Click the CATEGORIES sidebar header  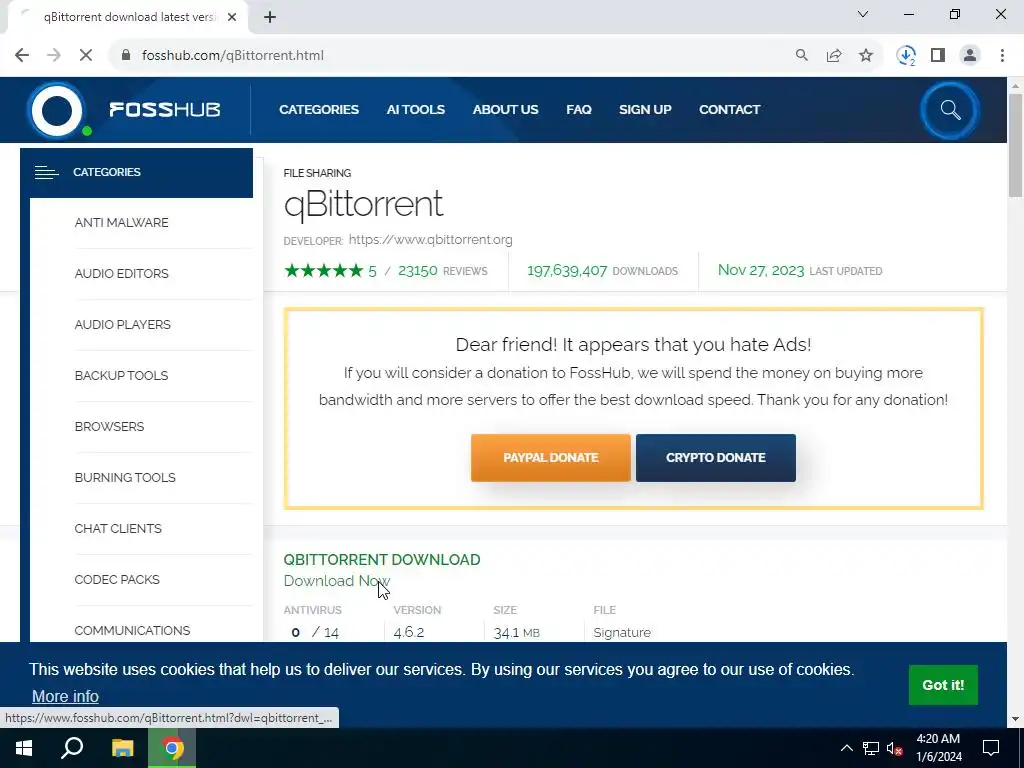(x=136, y=172)
